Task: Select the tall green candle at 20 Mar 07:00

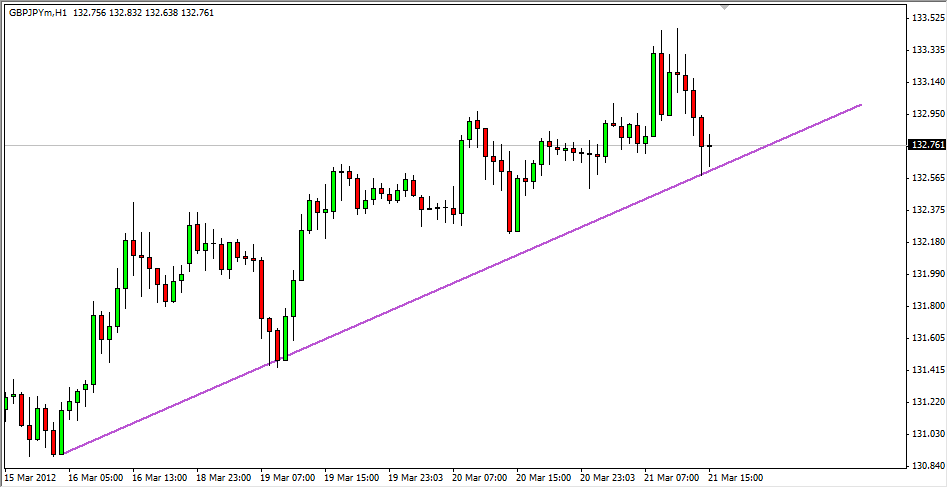Action: (462, 177)
